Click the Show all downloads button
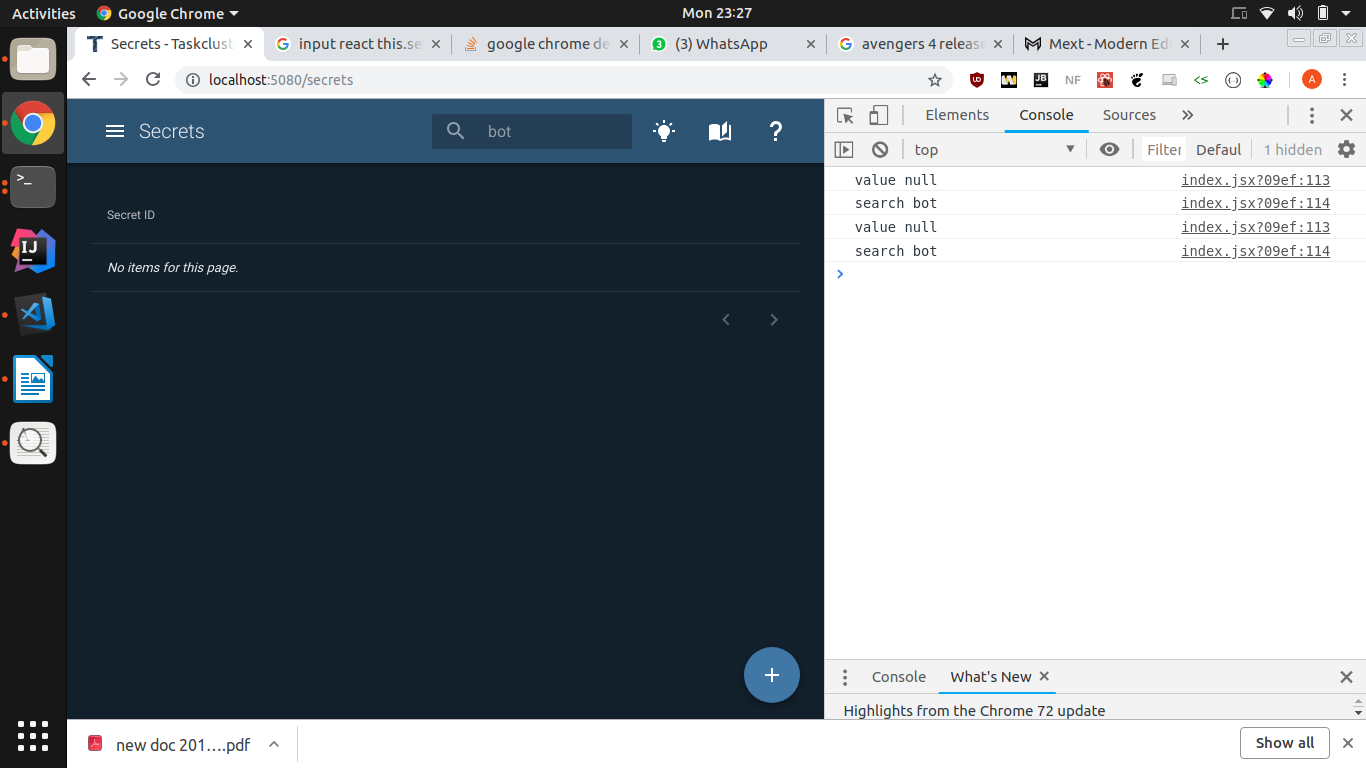Viewport: 1366px width, 768px height. 1284,743
